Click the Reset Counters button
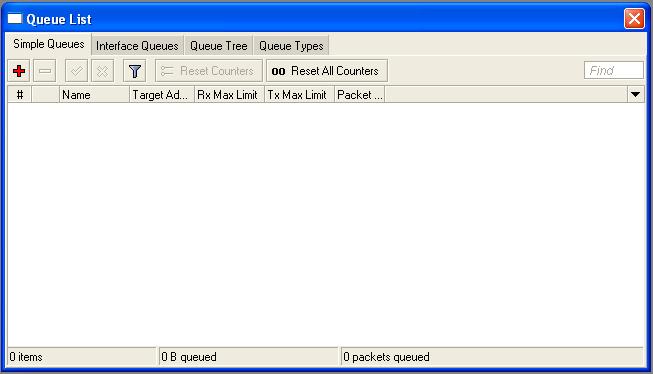 (x=209, y=71)
